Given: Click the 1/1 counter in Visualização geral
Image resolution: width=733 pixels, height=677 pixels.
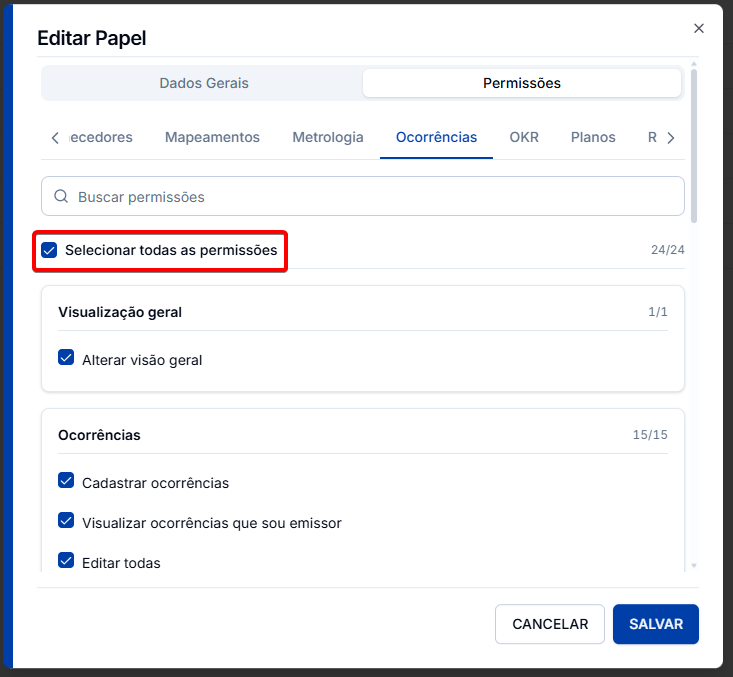Looking at the screenshot, I should click(x=658, y=312).
